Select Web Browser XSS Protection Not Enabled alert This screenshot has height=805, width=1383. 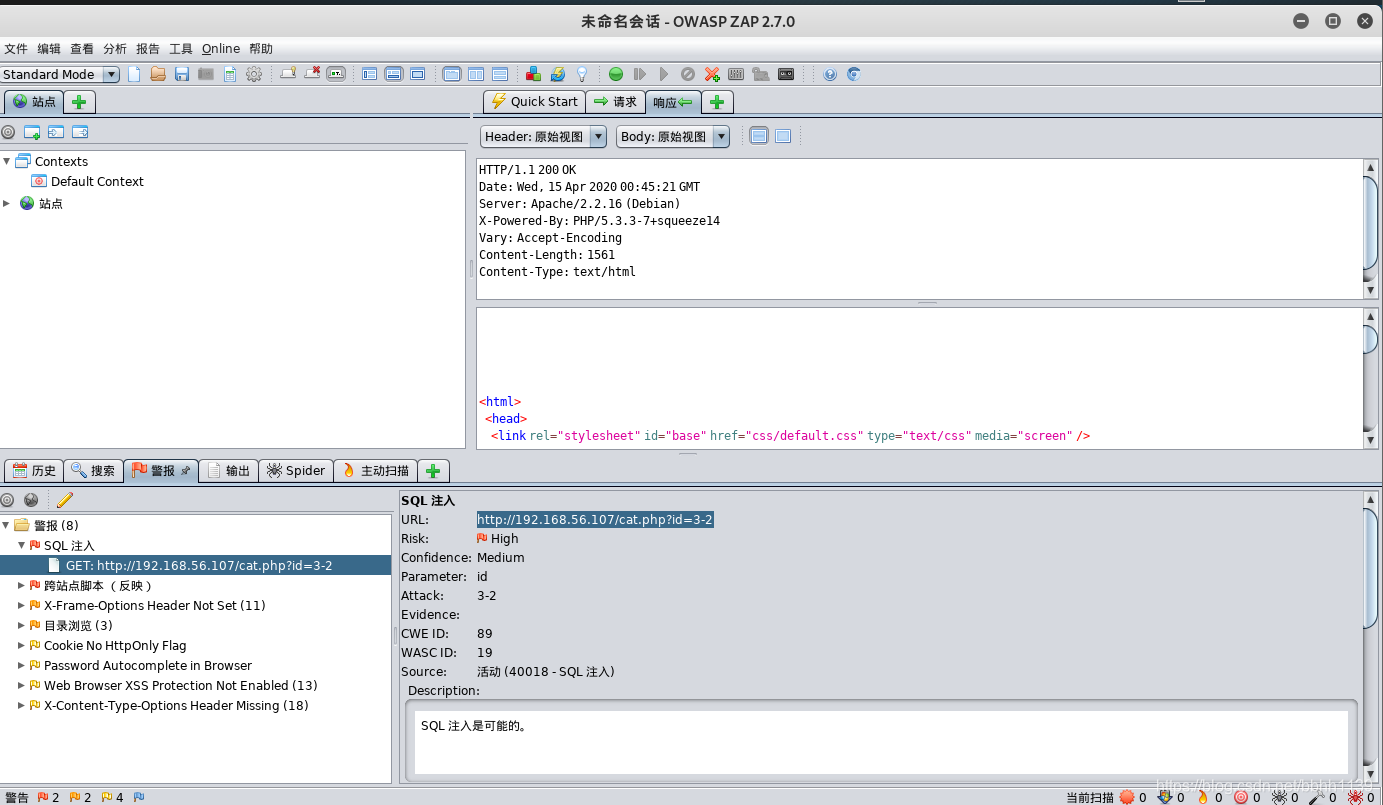click(180, 685)
